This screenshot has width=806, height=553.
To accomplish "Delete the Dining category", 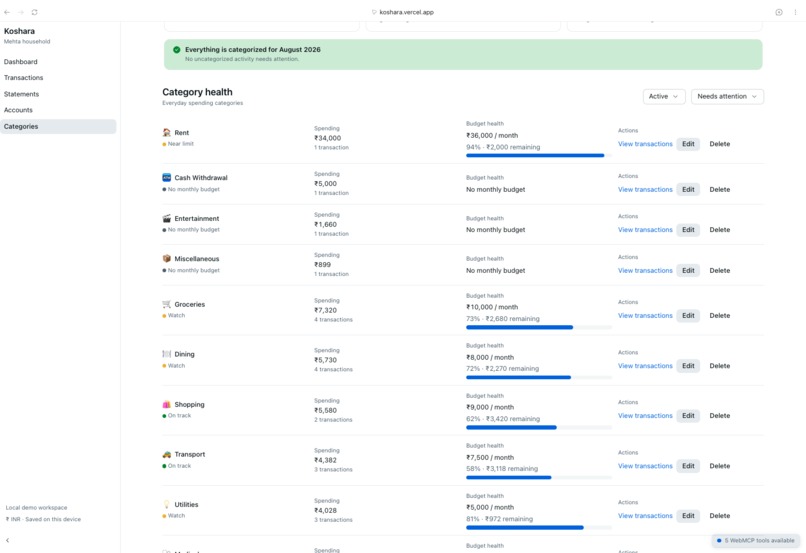I will tap(720, 366).
